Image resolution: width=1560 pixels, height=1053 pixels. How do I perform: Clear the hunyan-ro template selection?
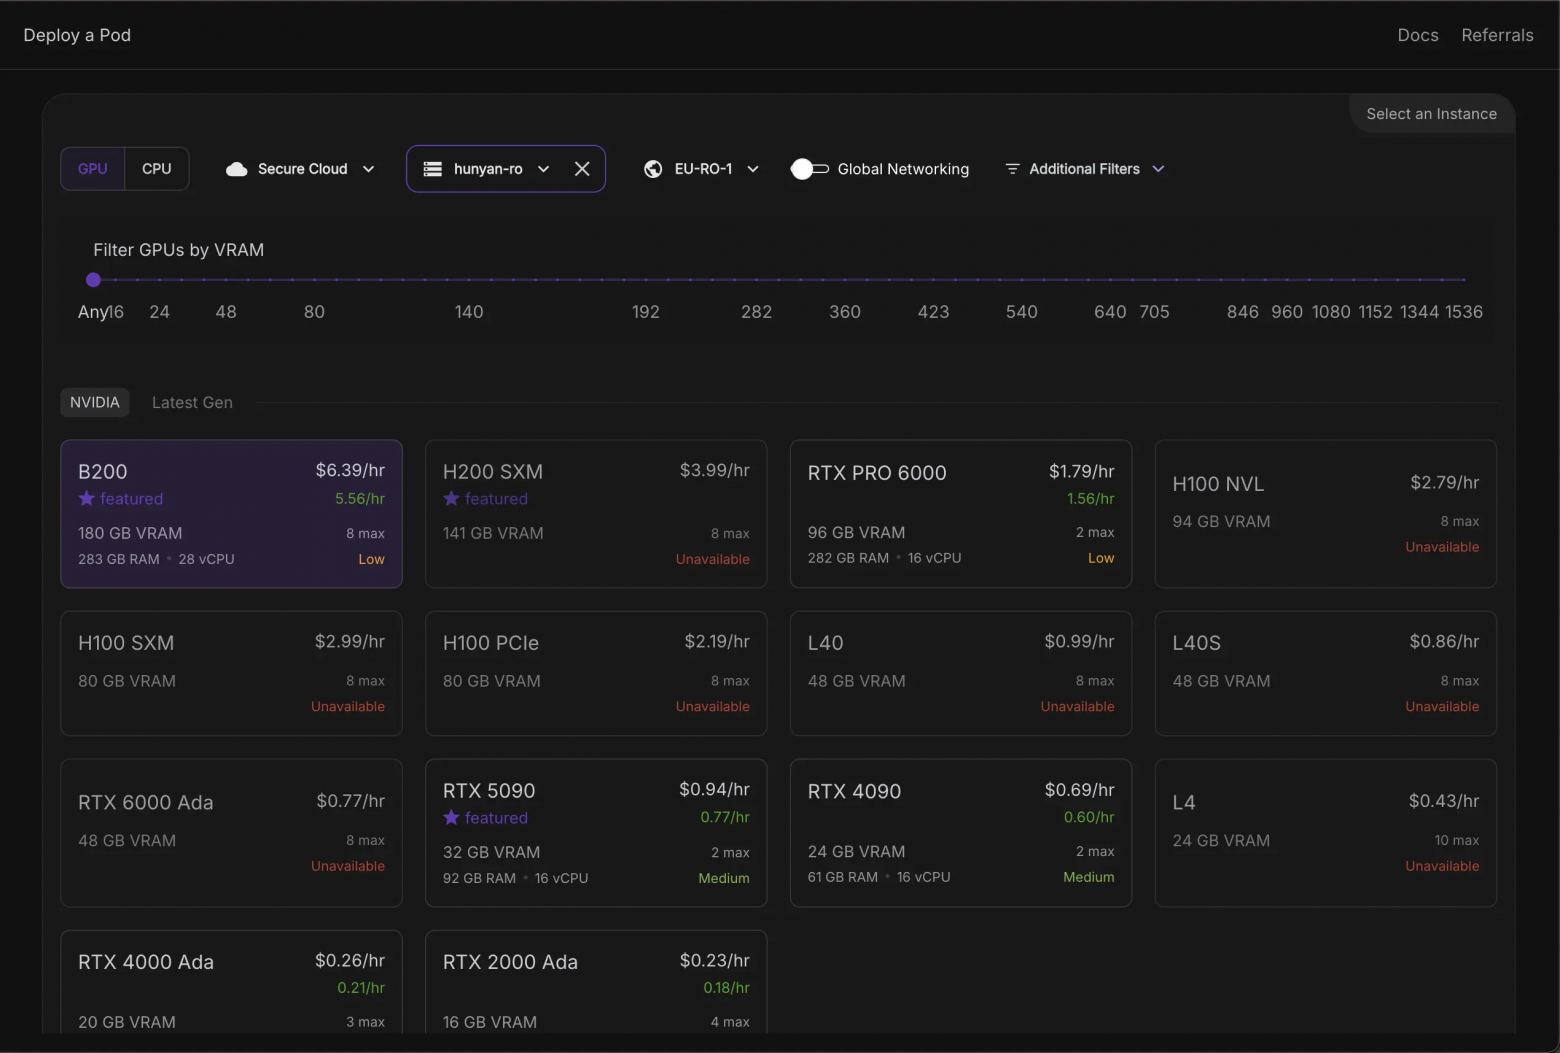582,169
